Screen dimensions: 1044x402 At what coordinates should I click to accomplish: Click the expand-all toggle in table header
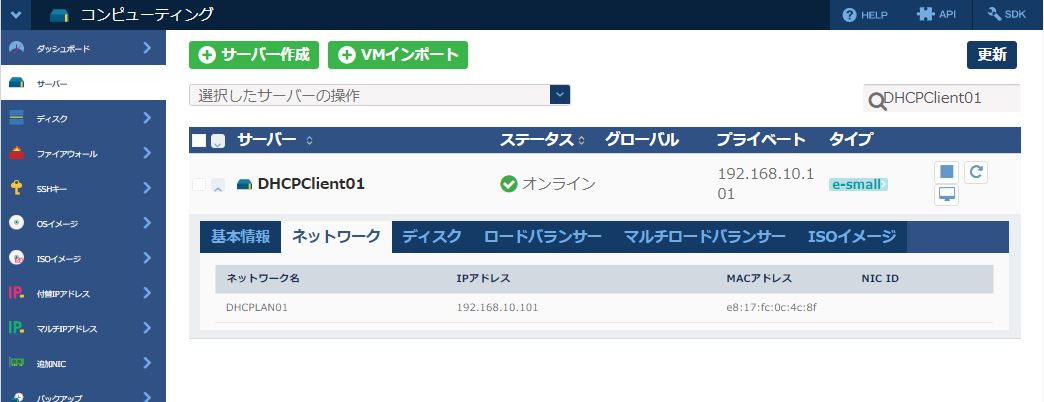(218, 141)
